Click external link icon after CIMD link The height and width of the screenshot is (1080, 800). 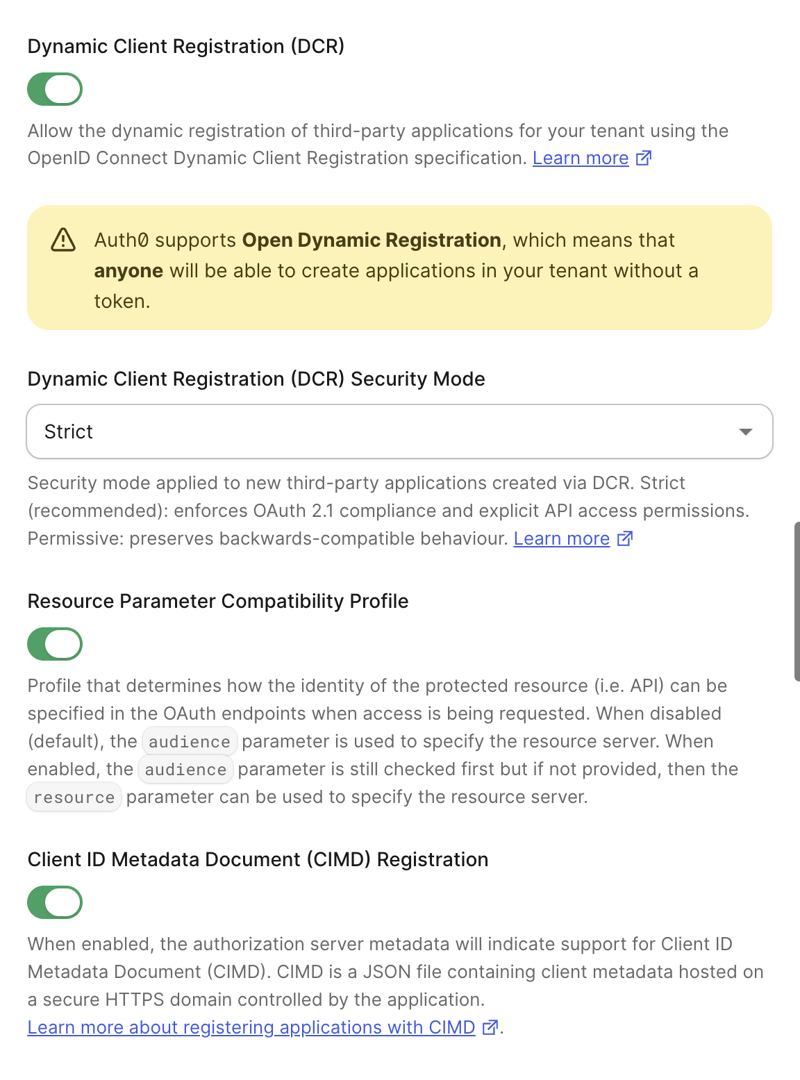[490, 1028]
